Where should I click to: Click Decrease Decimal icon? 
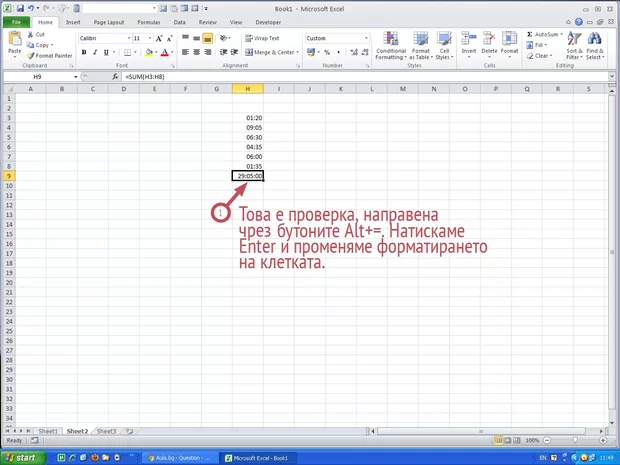[365, 52]
